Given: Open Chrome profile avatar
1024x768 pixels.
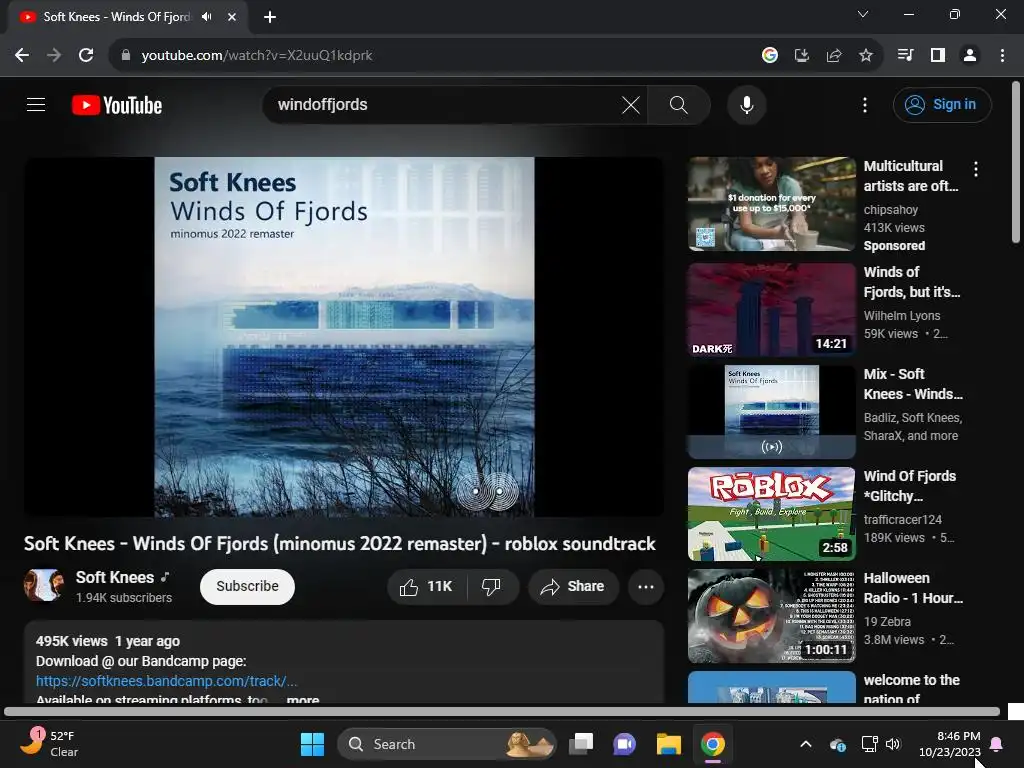Looking at the screenshot, I should click(x=970, y=56).
